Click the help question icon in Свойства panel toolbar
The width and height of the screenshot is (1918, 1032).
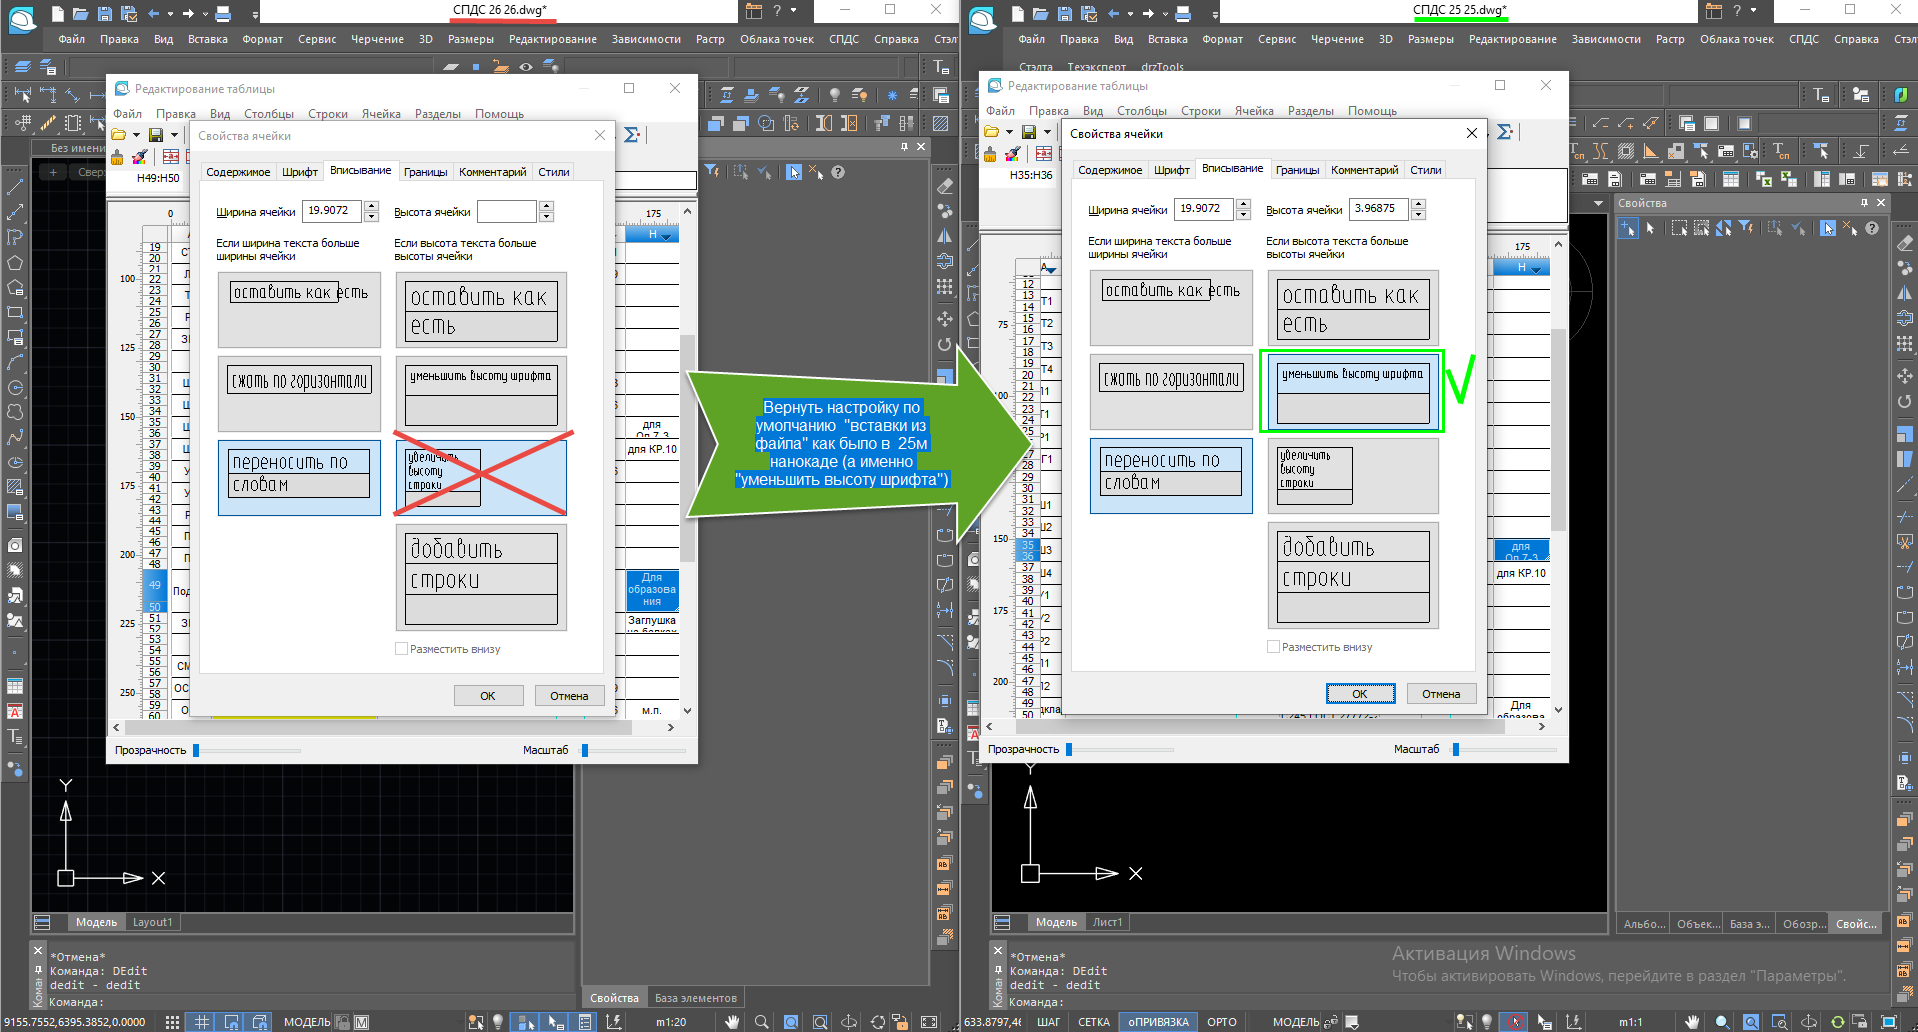[x=1872, y=228]
